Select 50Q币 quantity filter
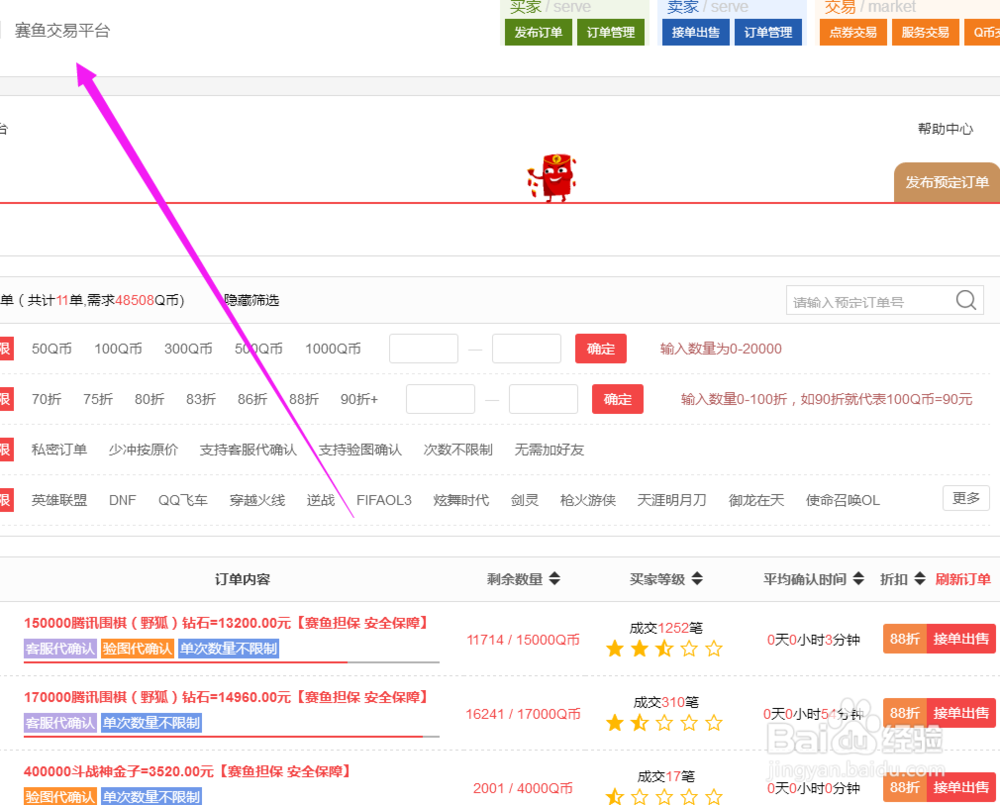Viewport: 1000px width, 805px height. point(52,349)
